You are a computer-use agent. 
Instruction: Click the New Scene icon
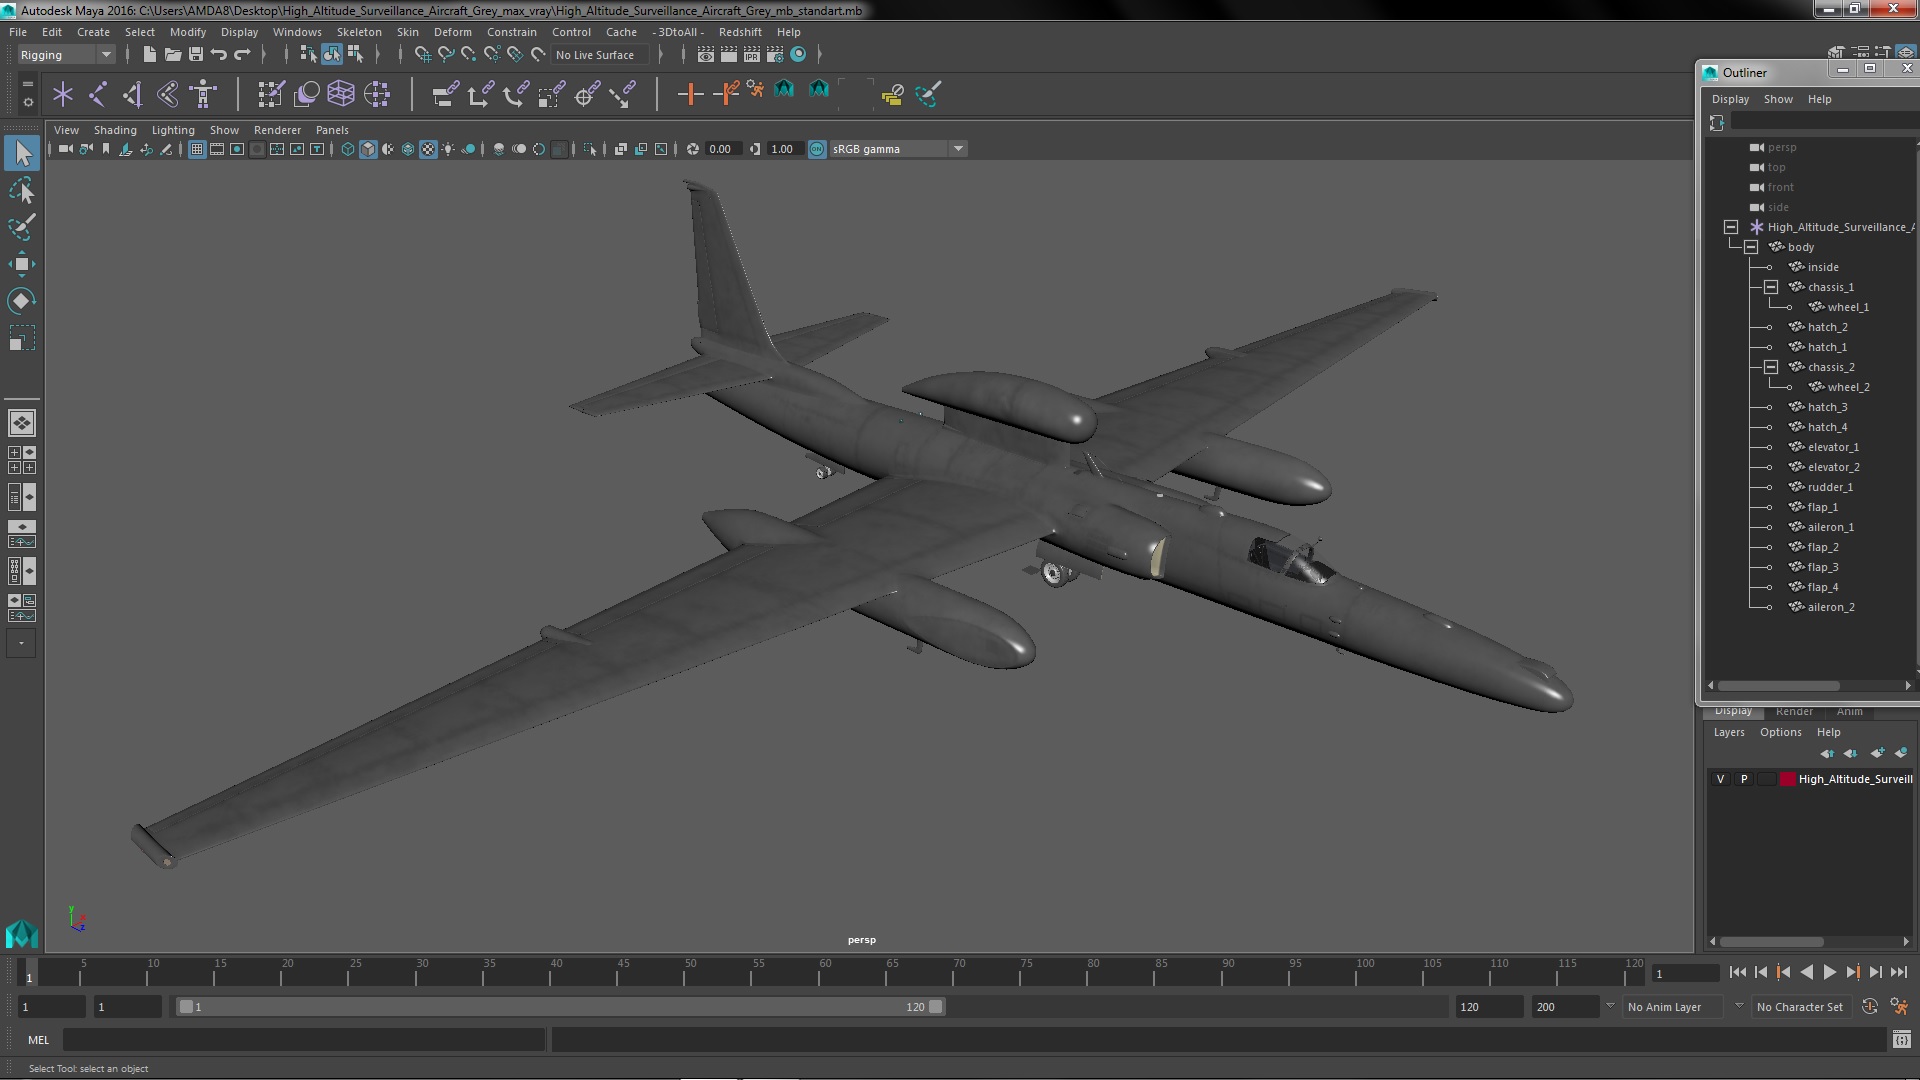click(149, 55)
